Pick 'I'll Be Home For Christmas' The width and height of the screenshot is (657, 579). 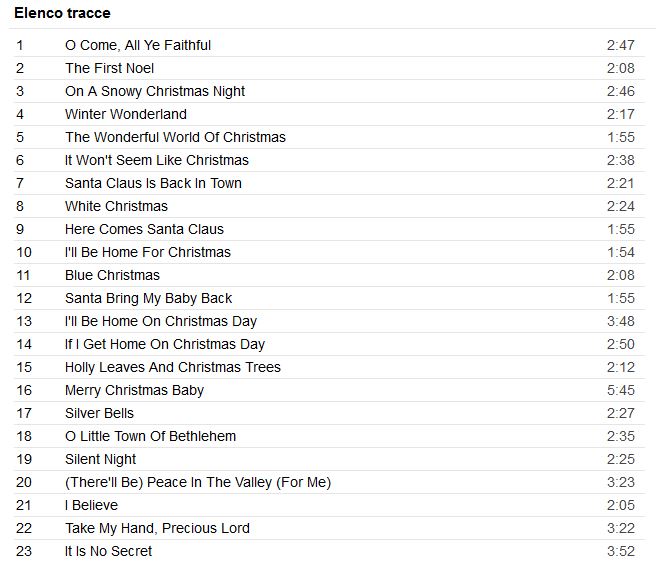click(148, 252)
